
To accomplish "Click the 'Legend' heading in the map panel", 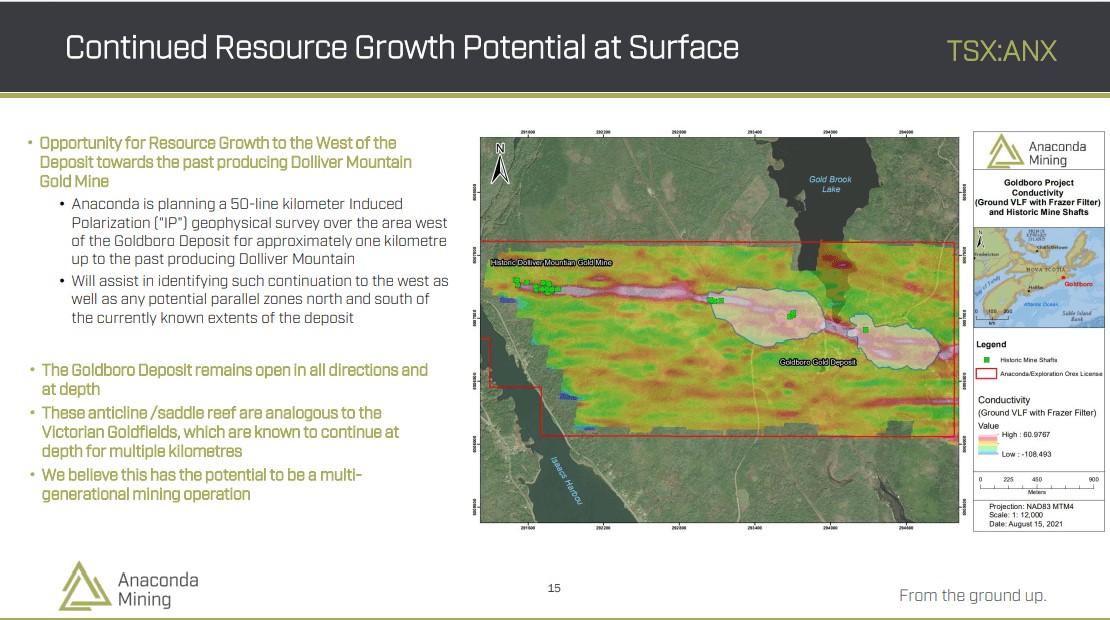I will (991, 345).
